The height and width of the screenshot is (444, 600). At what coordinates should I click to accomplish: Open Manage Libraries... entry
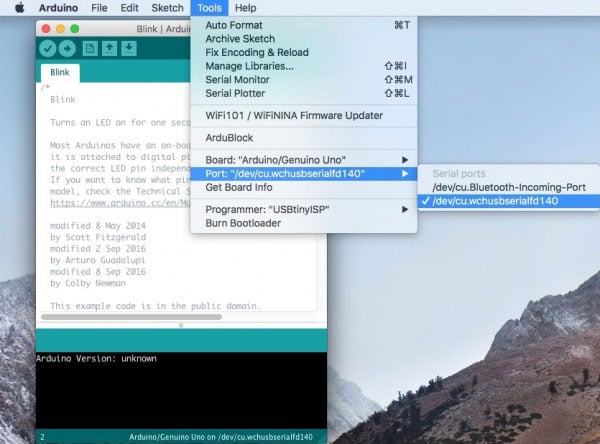[x=304, y=66]
